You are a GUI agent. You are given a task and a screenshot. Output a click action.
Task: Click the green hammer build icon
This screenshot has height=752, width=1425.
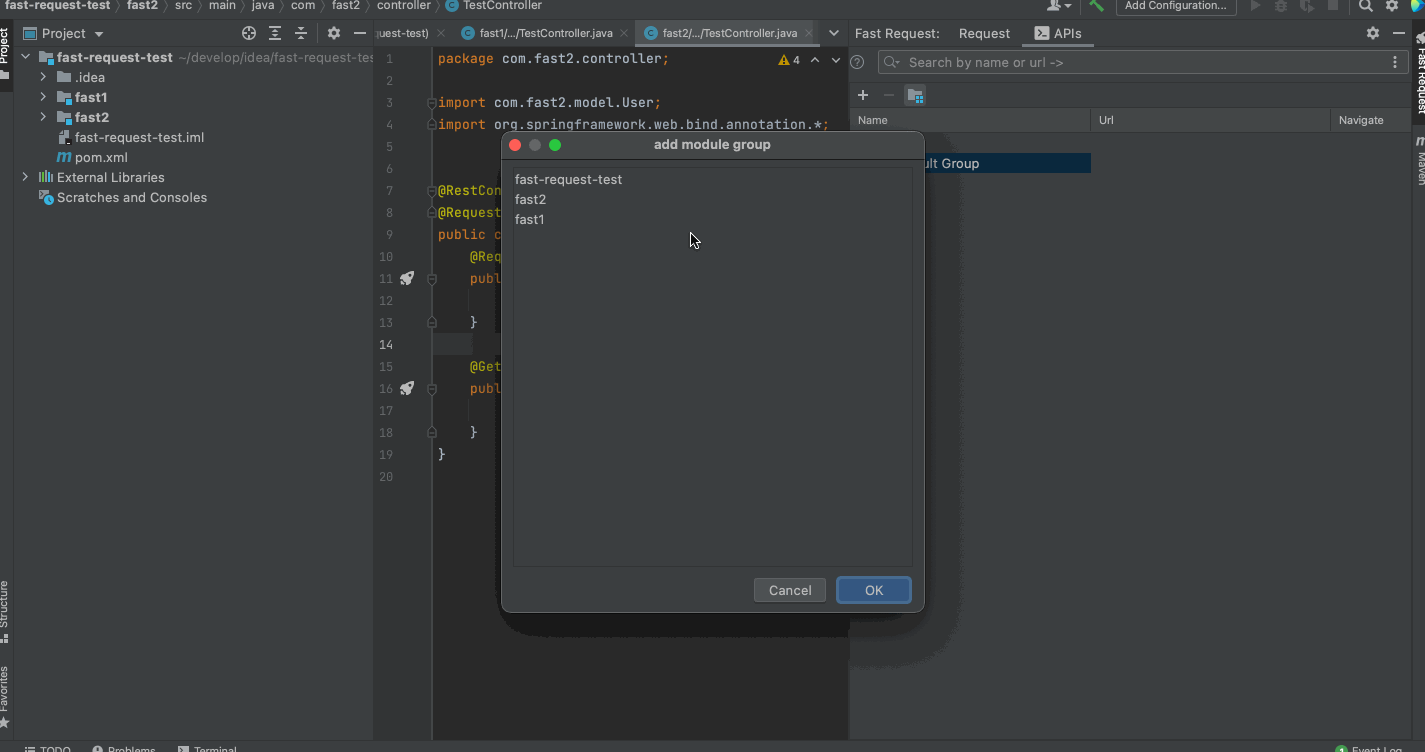pyautogui.click(x=1097, y=6)
